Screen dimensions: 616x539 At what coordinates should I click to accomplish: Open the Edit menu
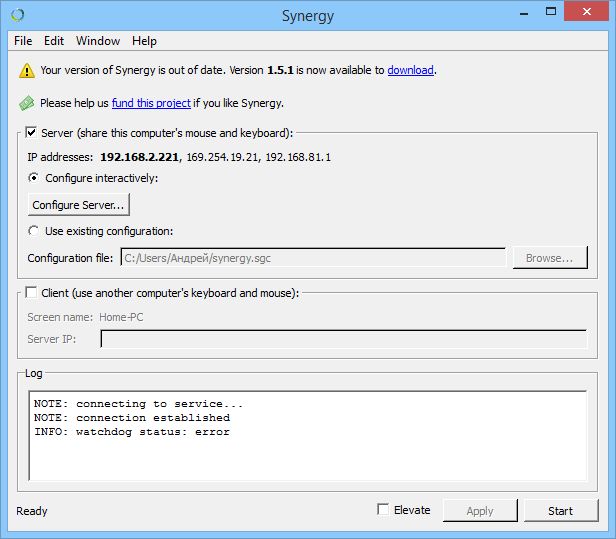pos(54,41)
